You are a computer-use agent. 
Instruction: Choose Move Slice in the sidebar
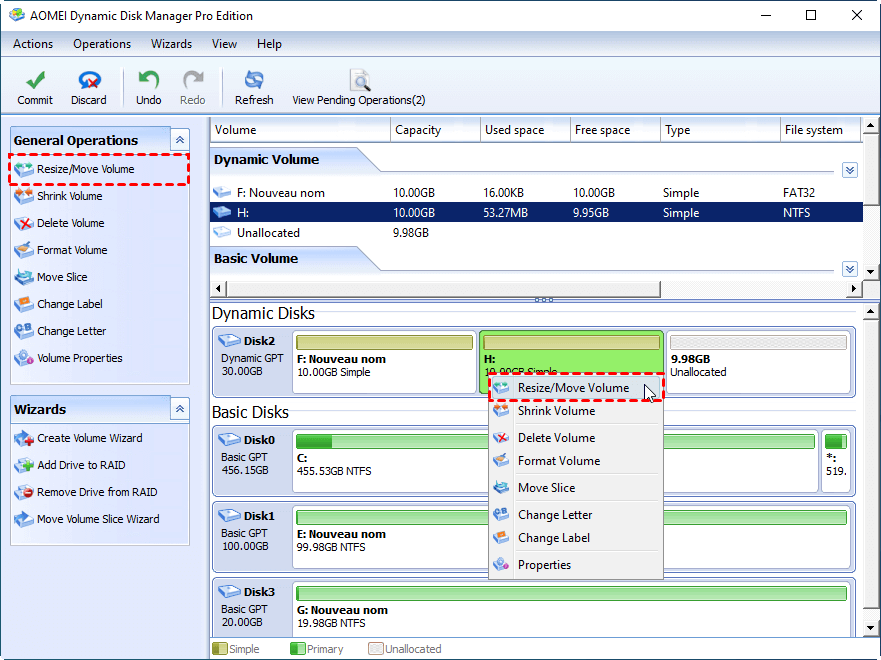(x=51, y=277)
